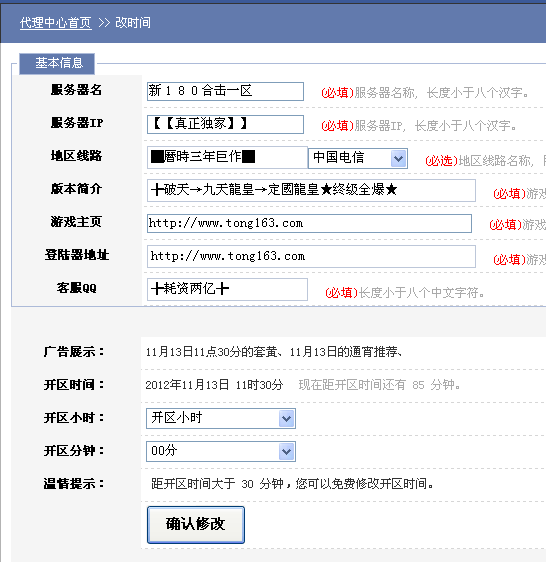
Task: Click the 广告展示 value text
Action: pos(274,352)
